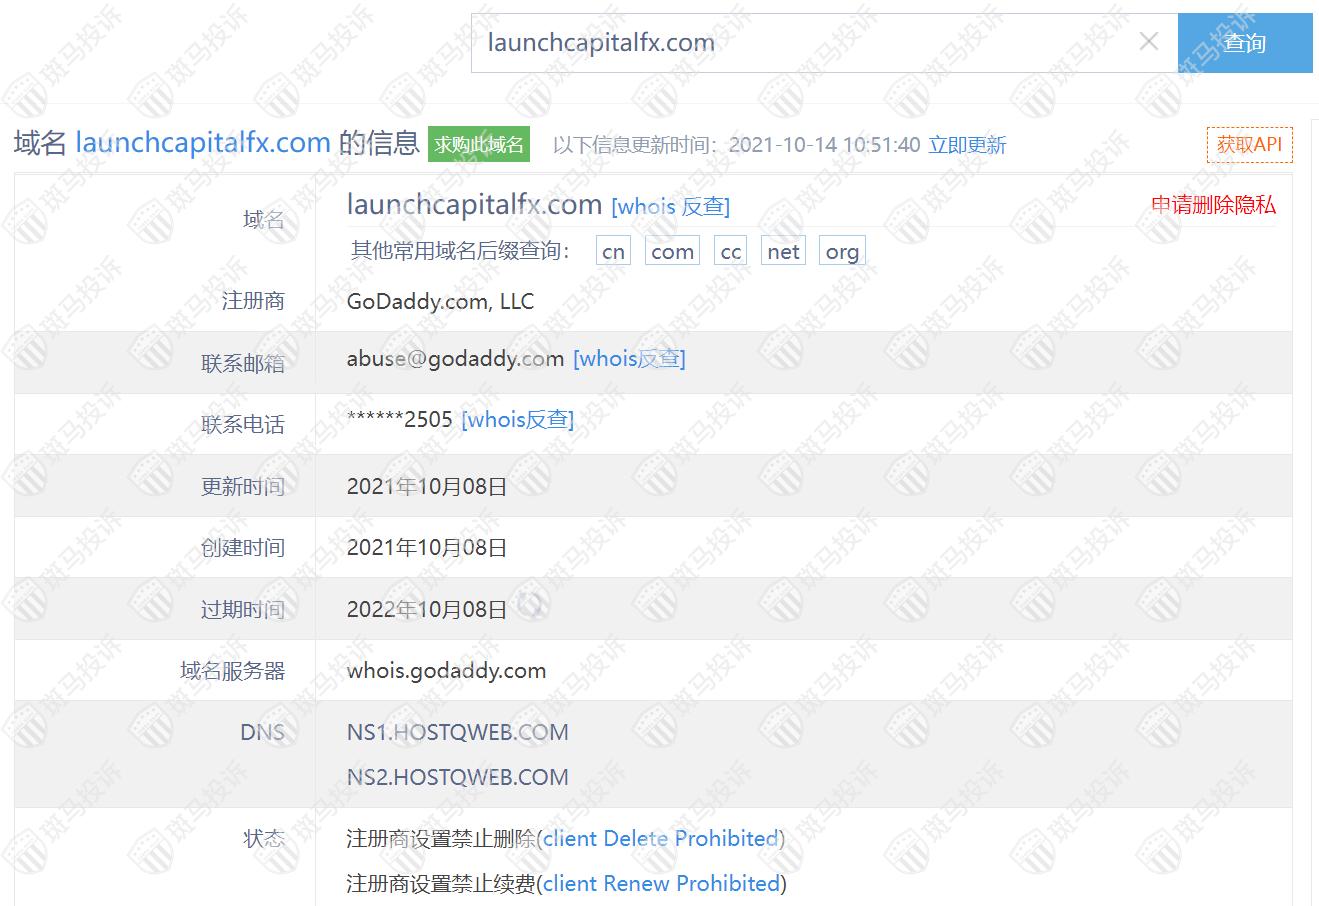Image resolution: width=1319 pixels, height=906 pixels.
Task: Click the NS1.HOSTQWEB.COM DNS entry
Action: click(457, 732)
